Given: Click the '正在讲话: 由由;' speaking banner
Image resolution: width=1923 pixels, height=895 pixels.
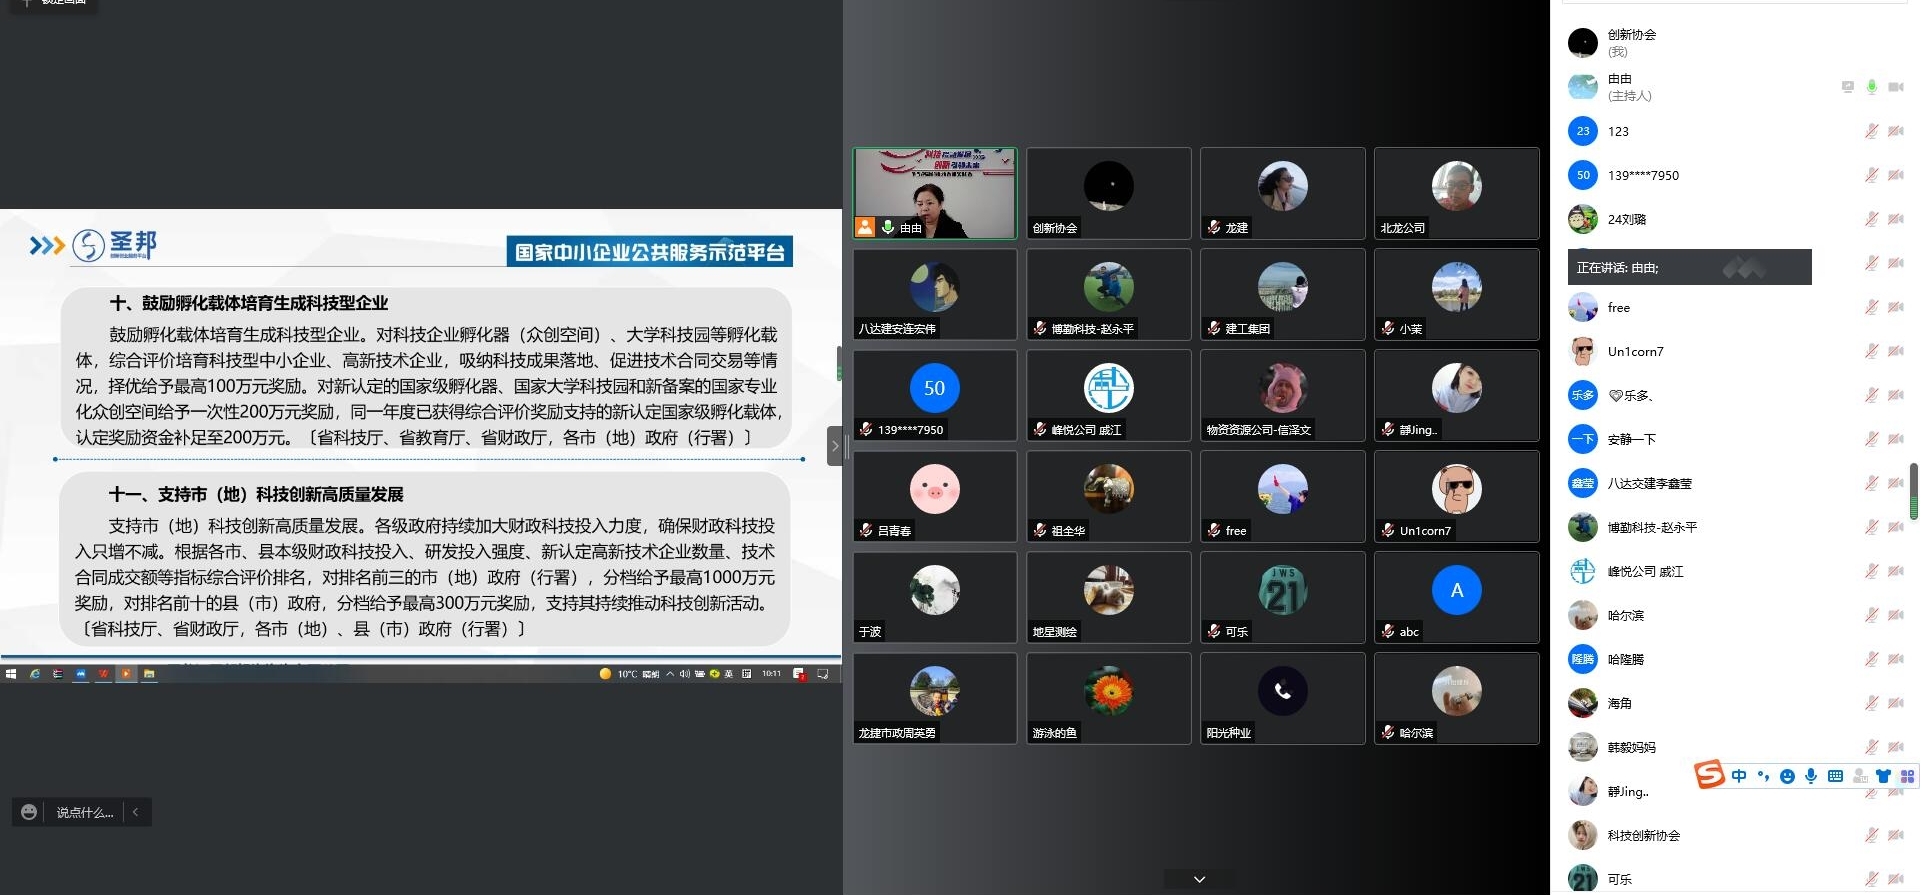Looking at the screenshot, I should click(x=1689, y=267).
